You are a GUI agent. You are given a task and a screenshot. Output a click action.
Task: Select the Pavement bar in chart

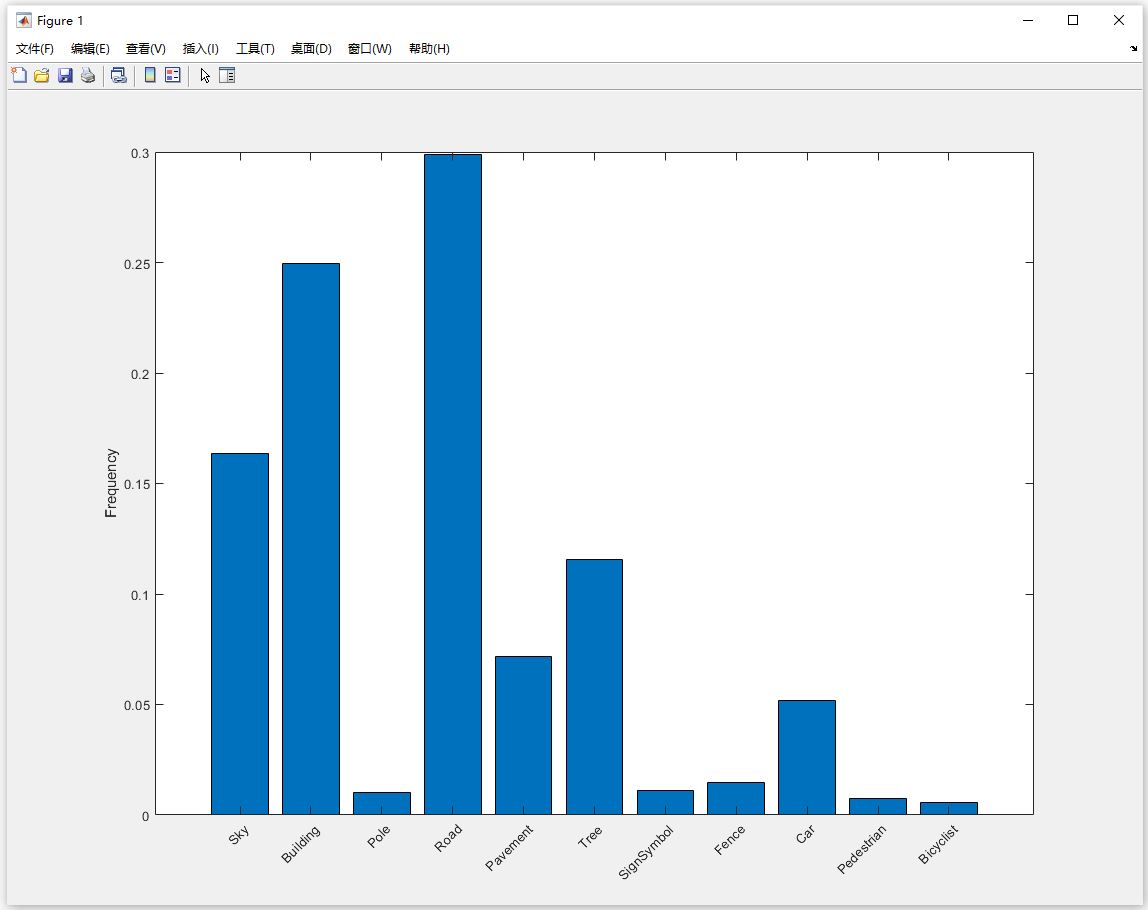[x=523, y=735]
